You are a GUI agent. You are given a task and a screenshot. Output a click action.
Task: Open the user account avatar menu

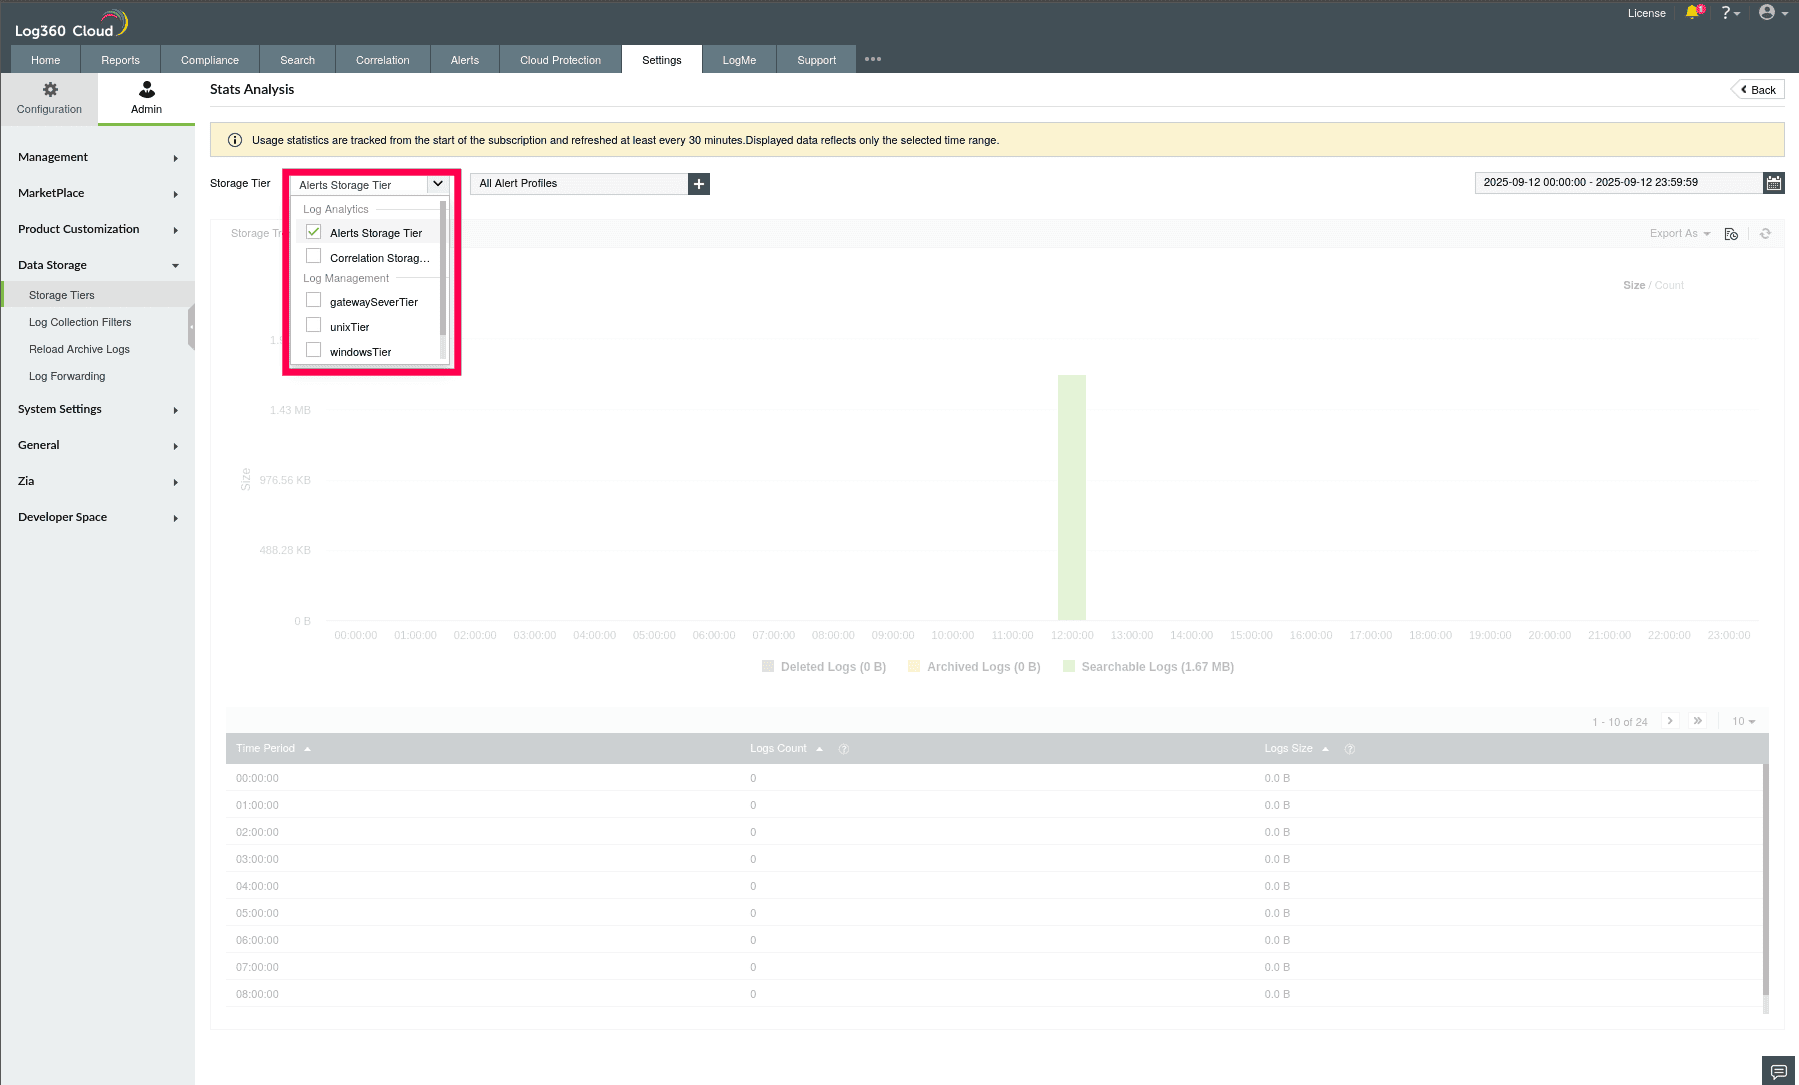coord(1772,13)
